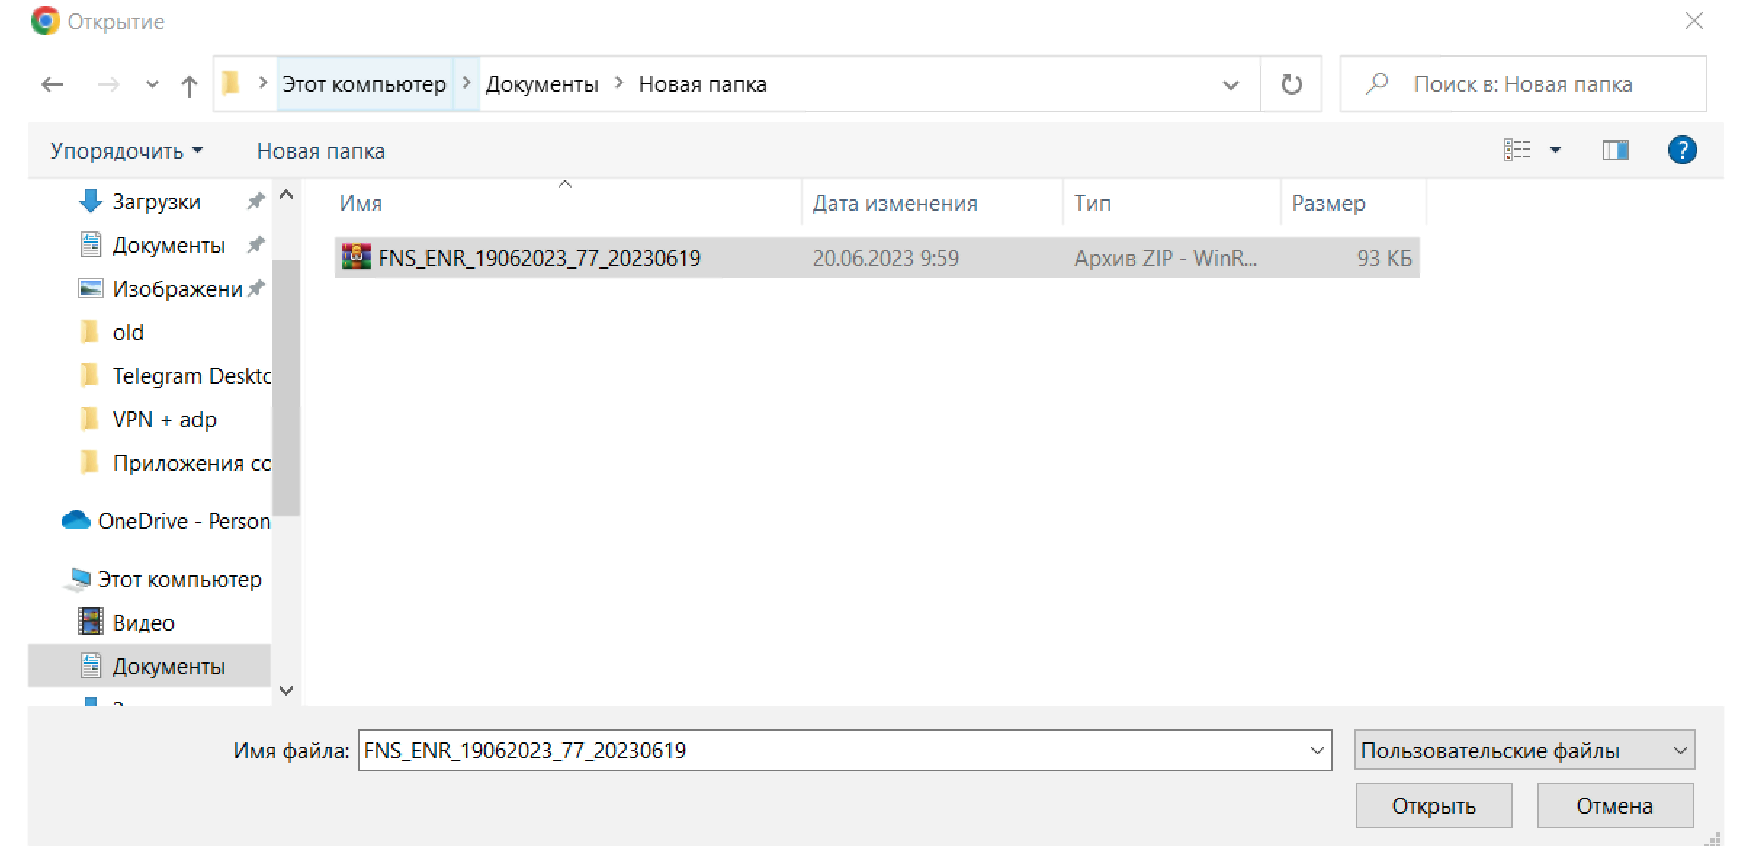Refresh the current folder view
Image resolution: width=1752 pixels, height=856 pixels.
[1291, 85]
